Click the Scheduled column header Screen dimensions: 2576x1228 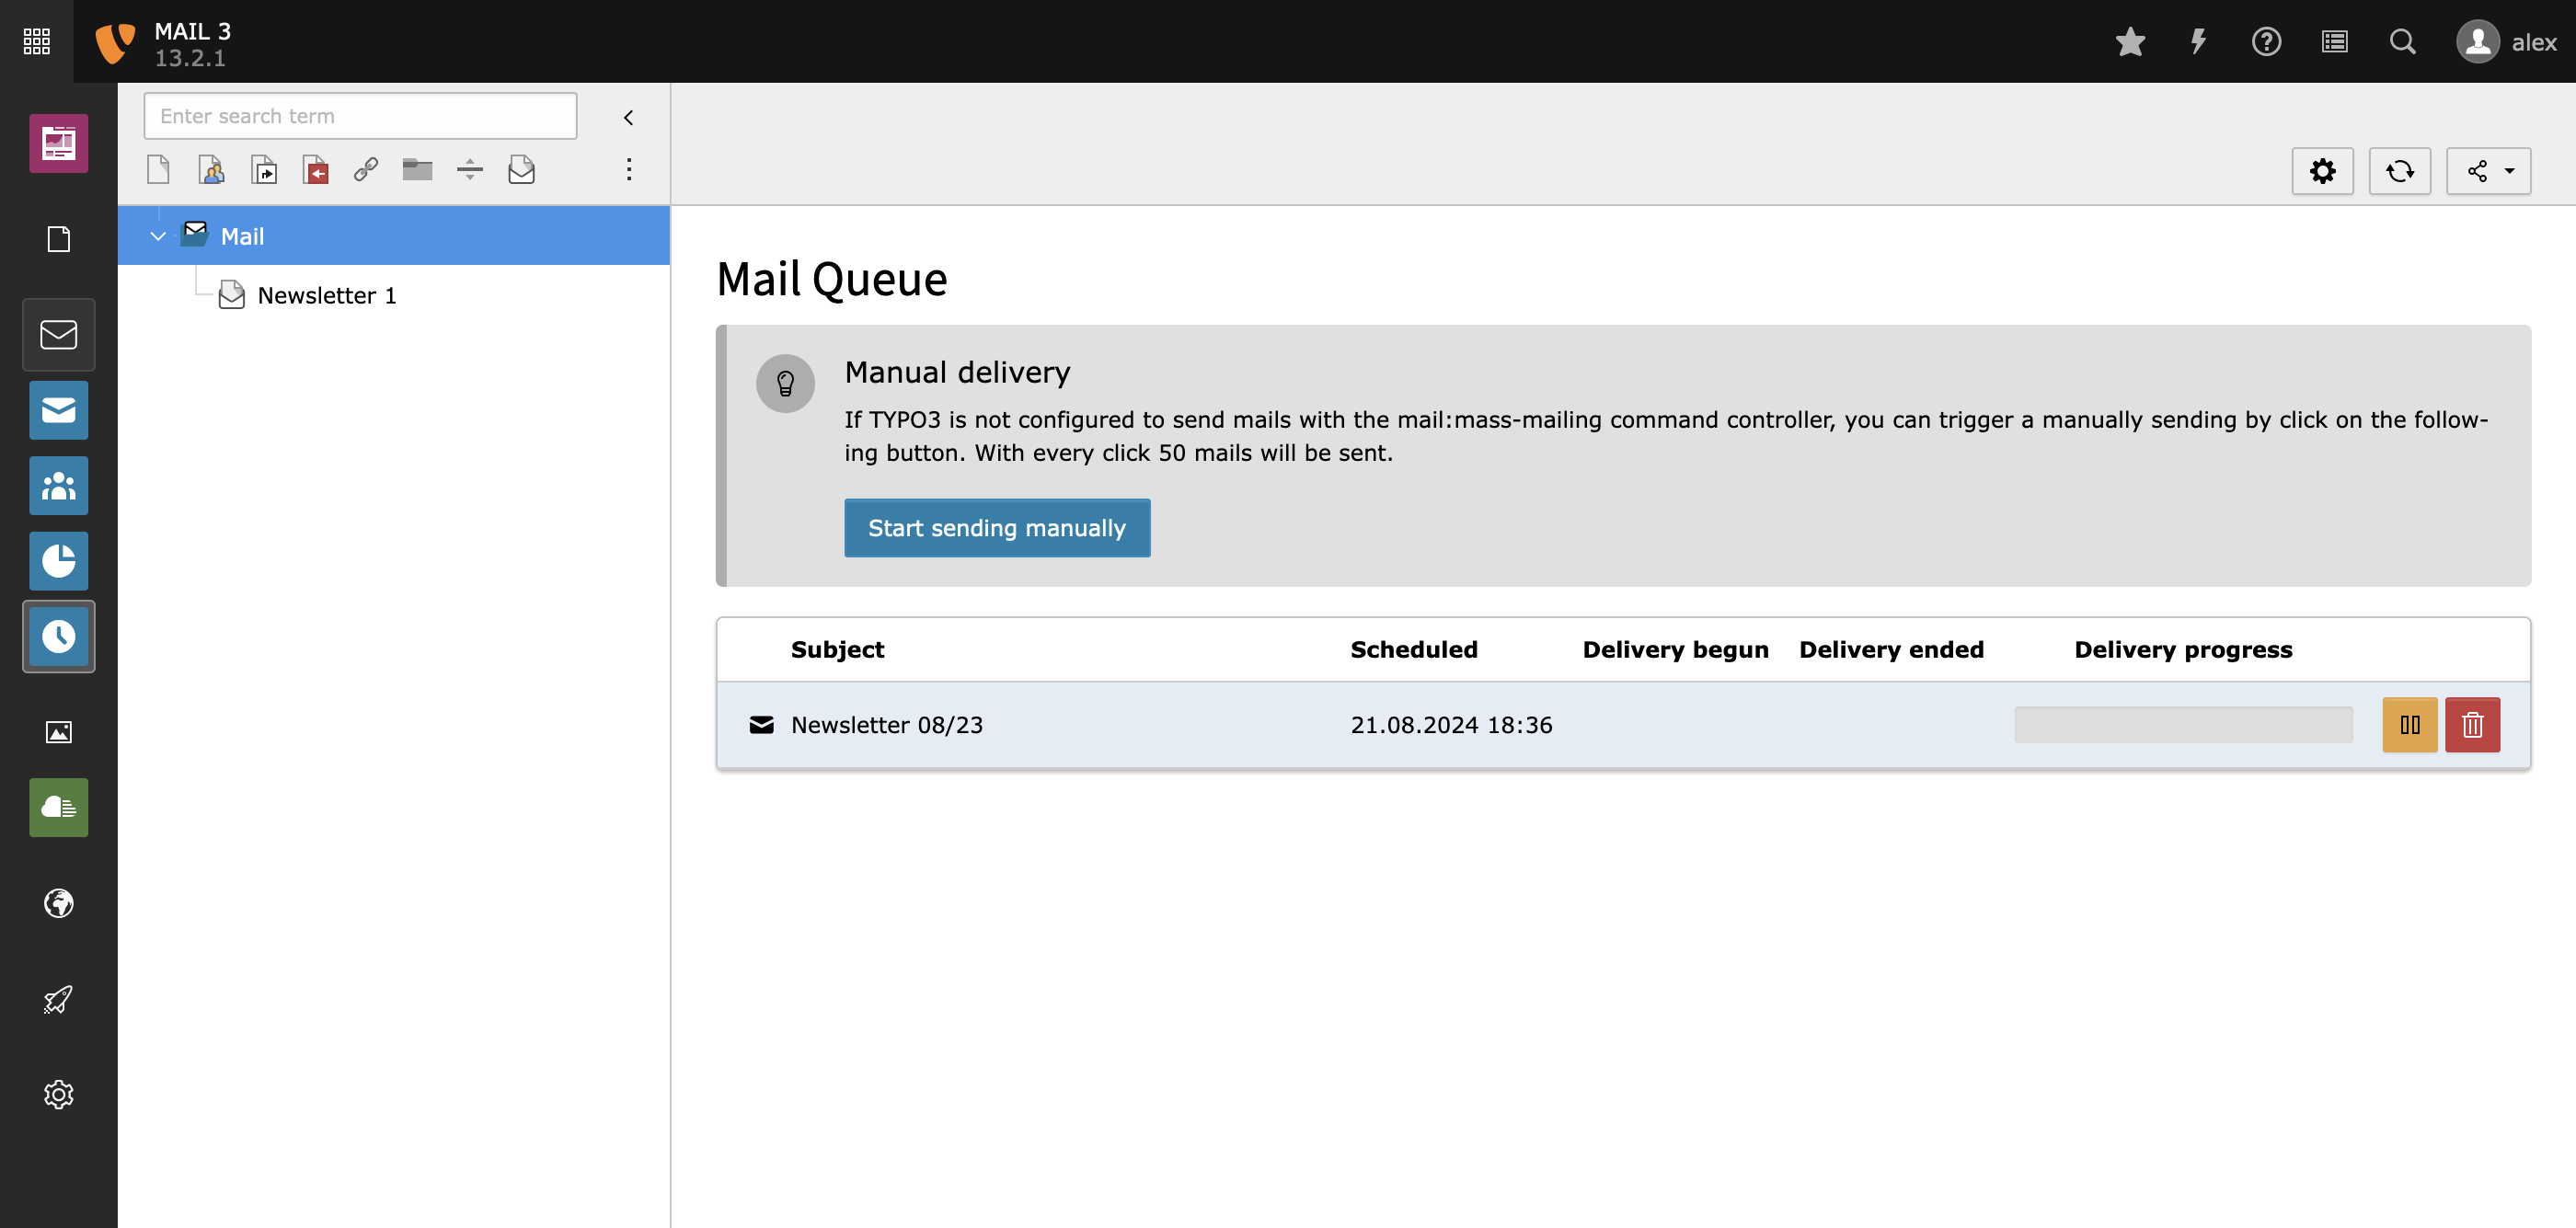point(1413,650)
